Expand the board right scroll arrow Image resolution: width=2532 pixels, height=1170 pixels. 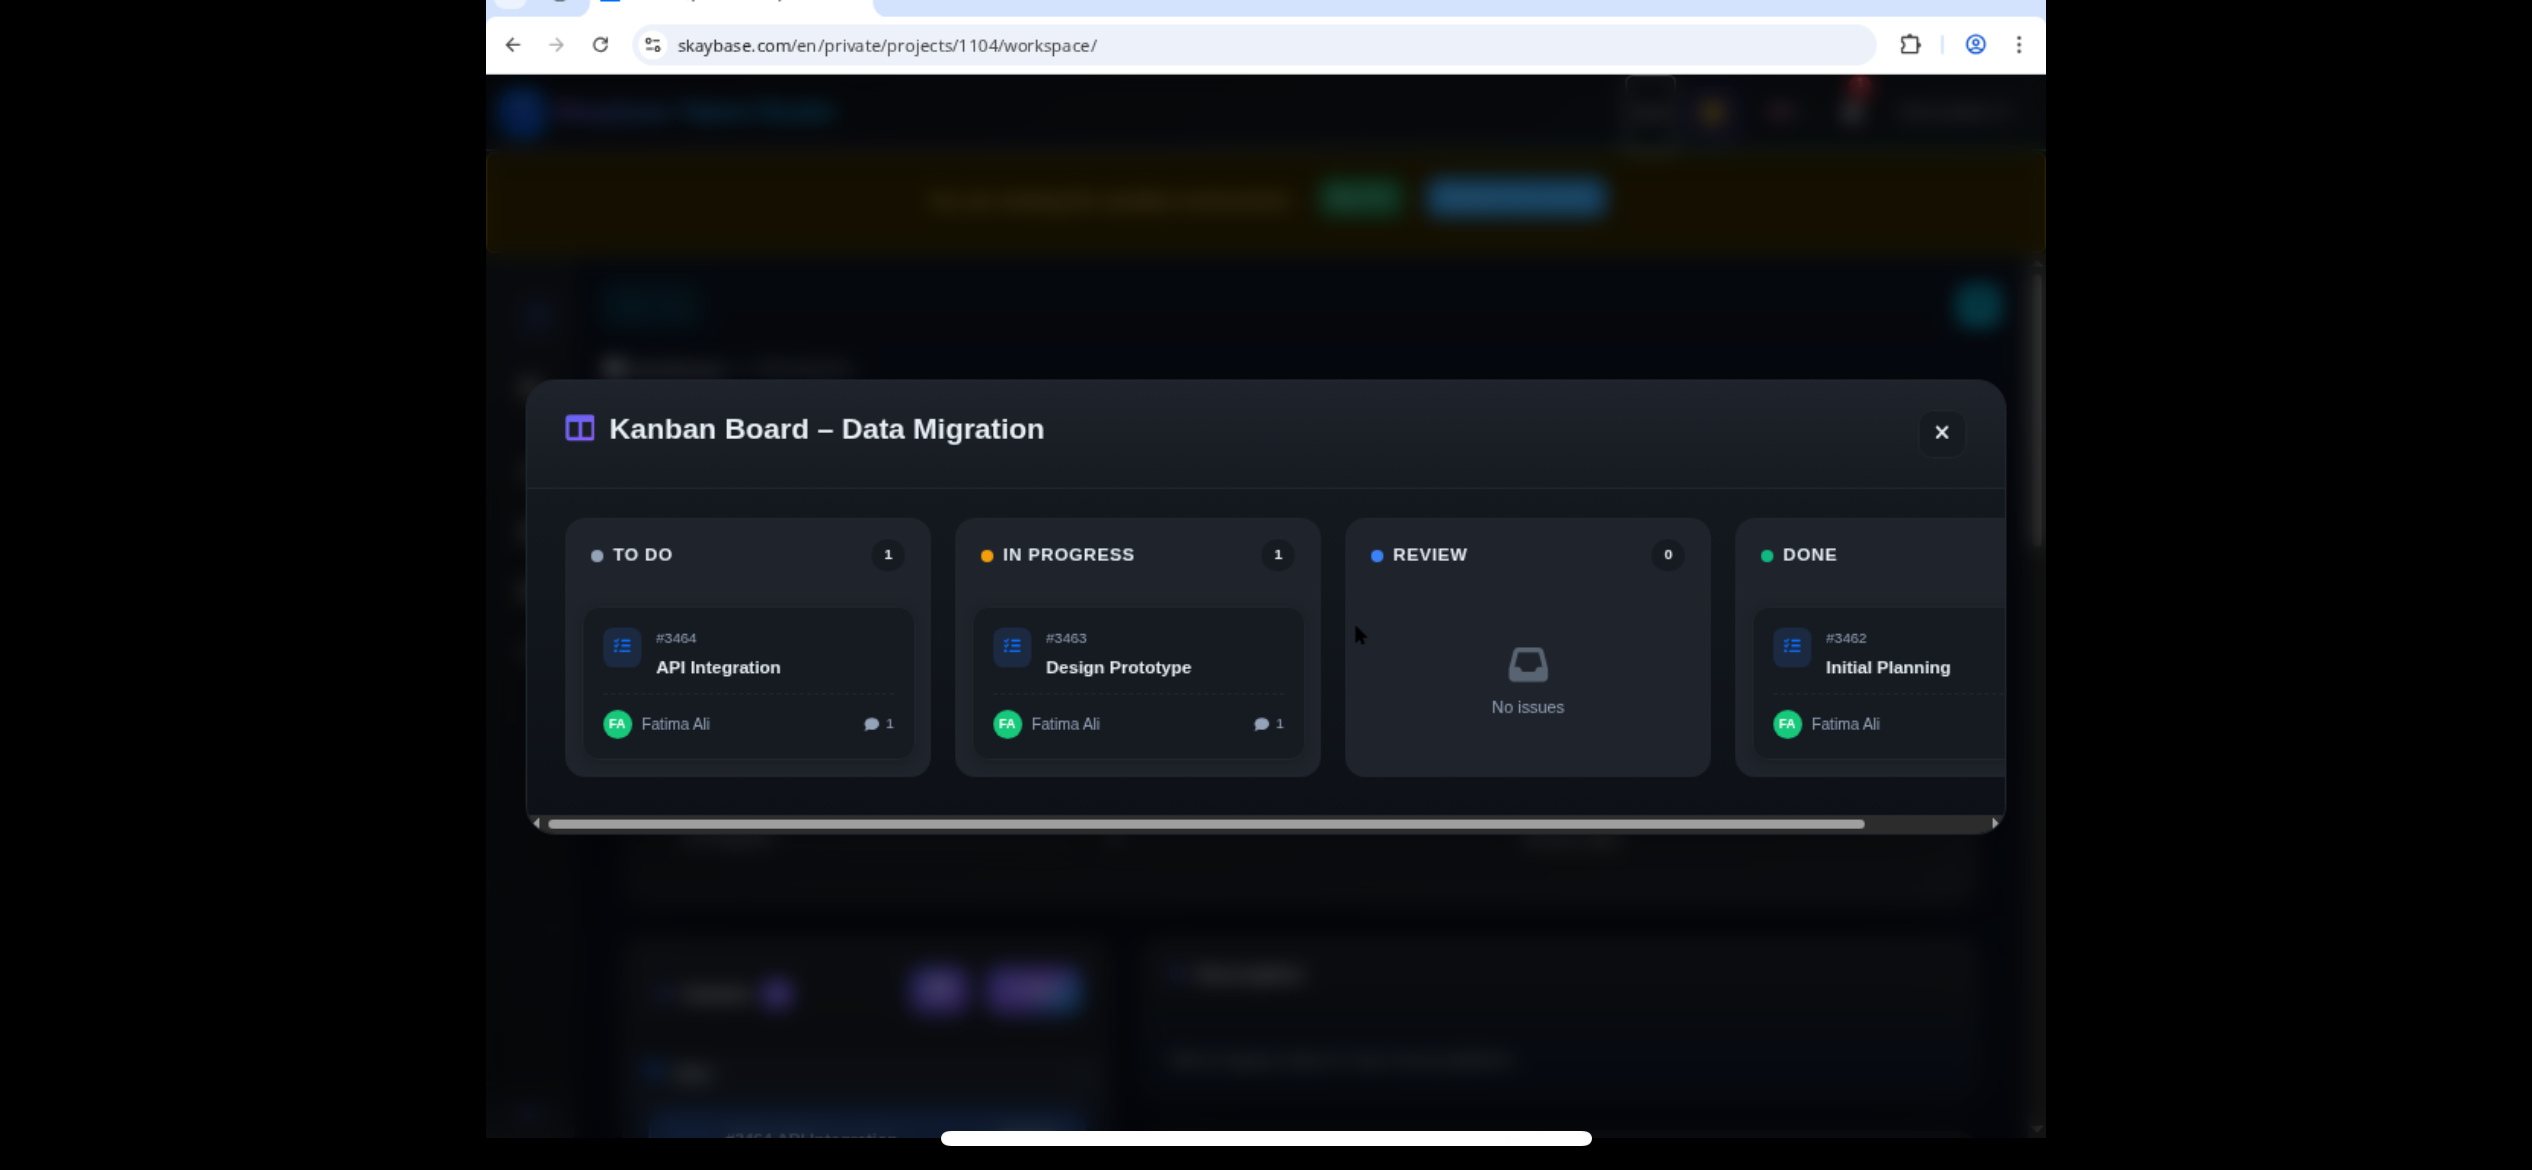[x=1993, y=822]
